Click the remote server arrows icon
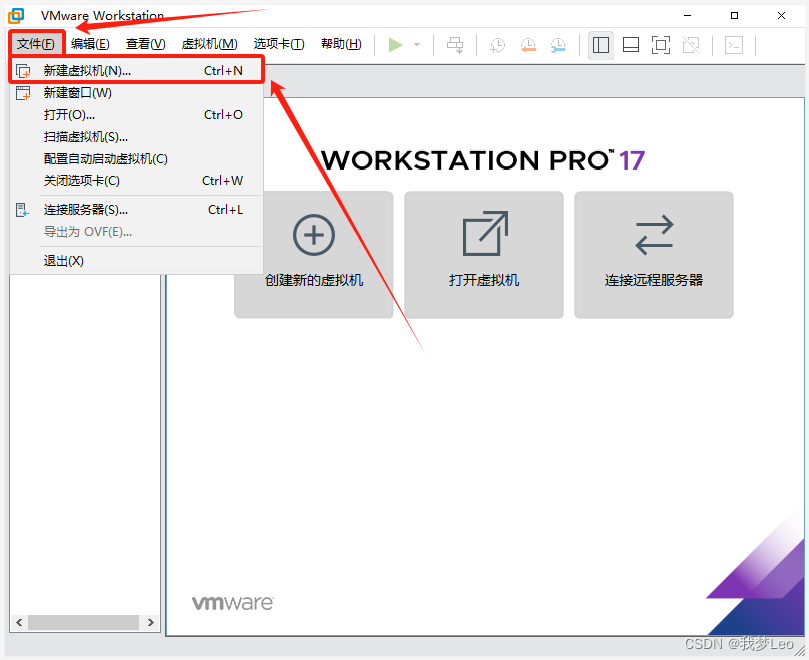This screenshot has height=660, width=809. (654, 235)
